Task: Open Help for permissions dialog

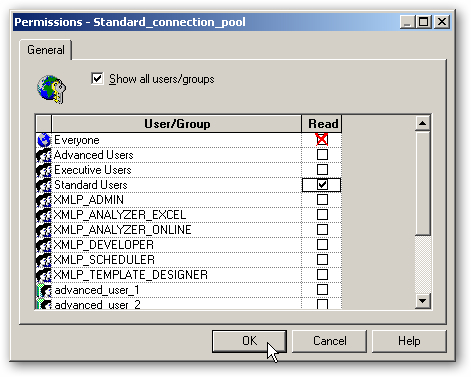Action: pyautogui.click(x=409, y=341)
